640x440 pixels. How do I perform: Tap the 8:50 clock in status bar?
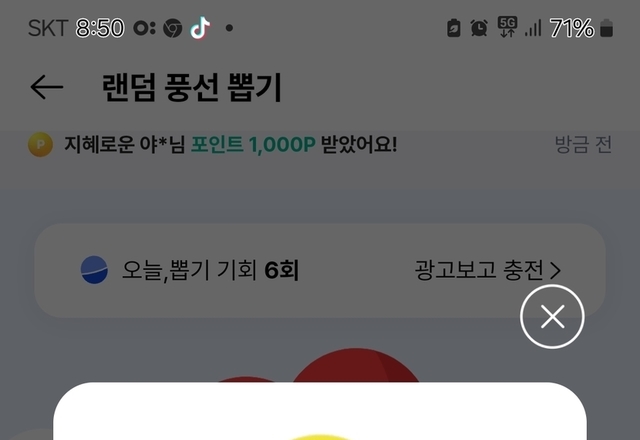click(x=100, y=28)
